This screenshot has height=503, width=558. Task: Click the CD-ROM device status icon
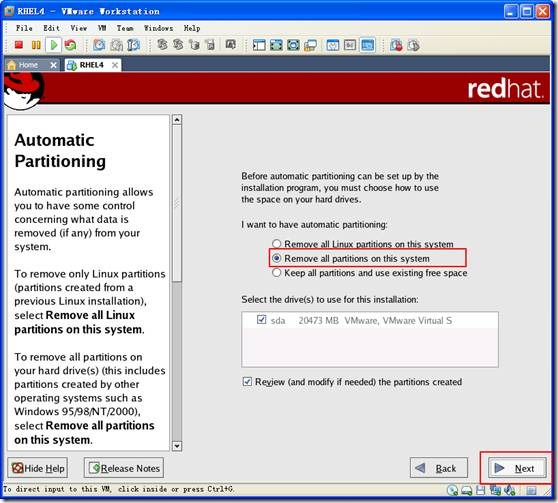pos(452,491)
